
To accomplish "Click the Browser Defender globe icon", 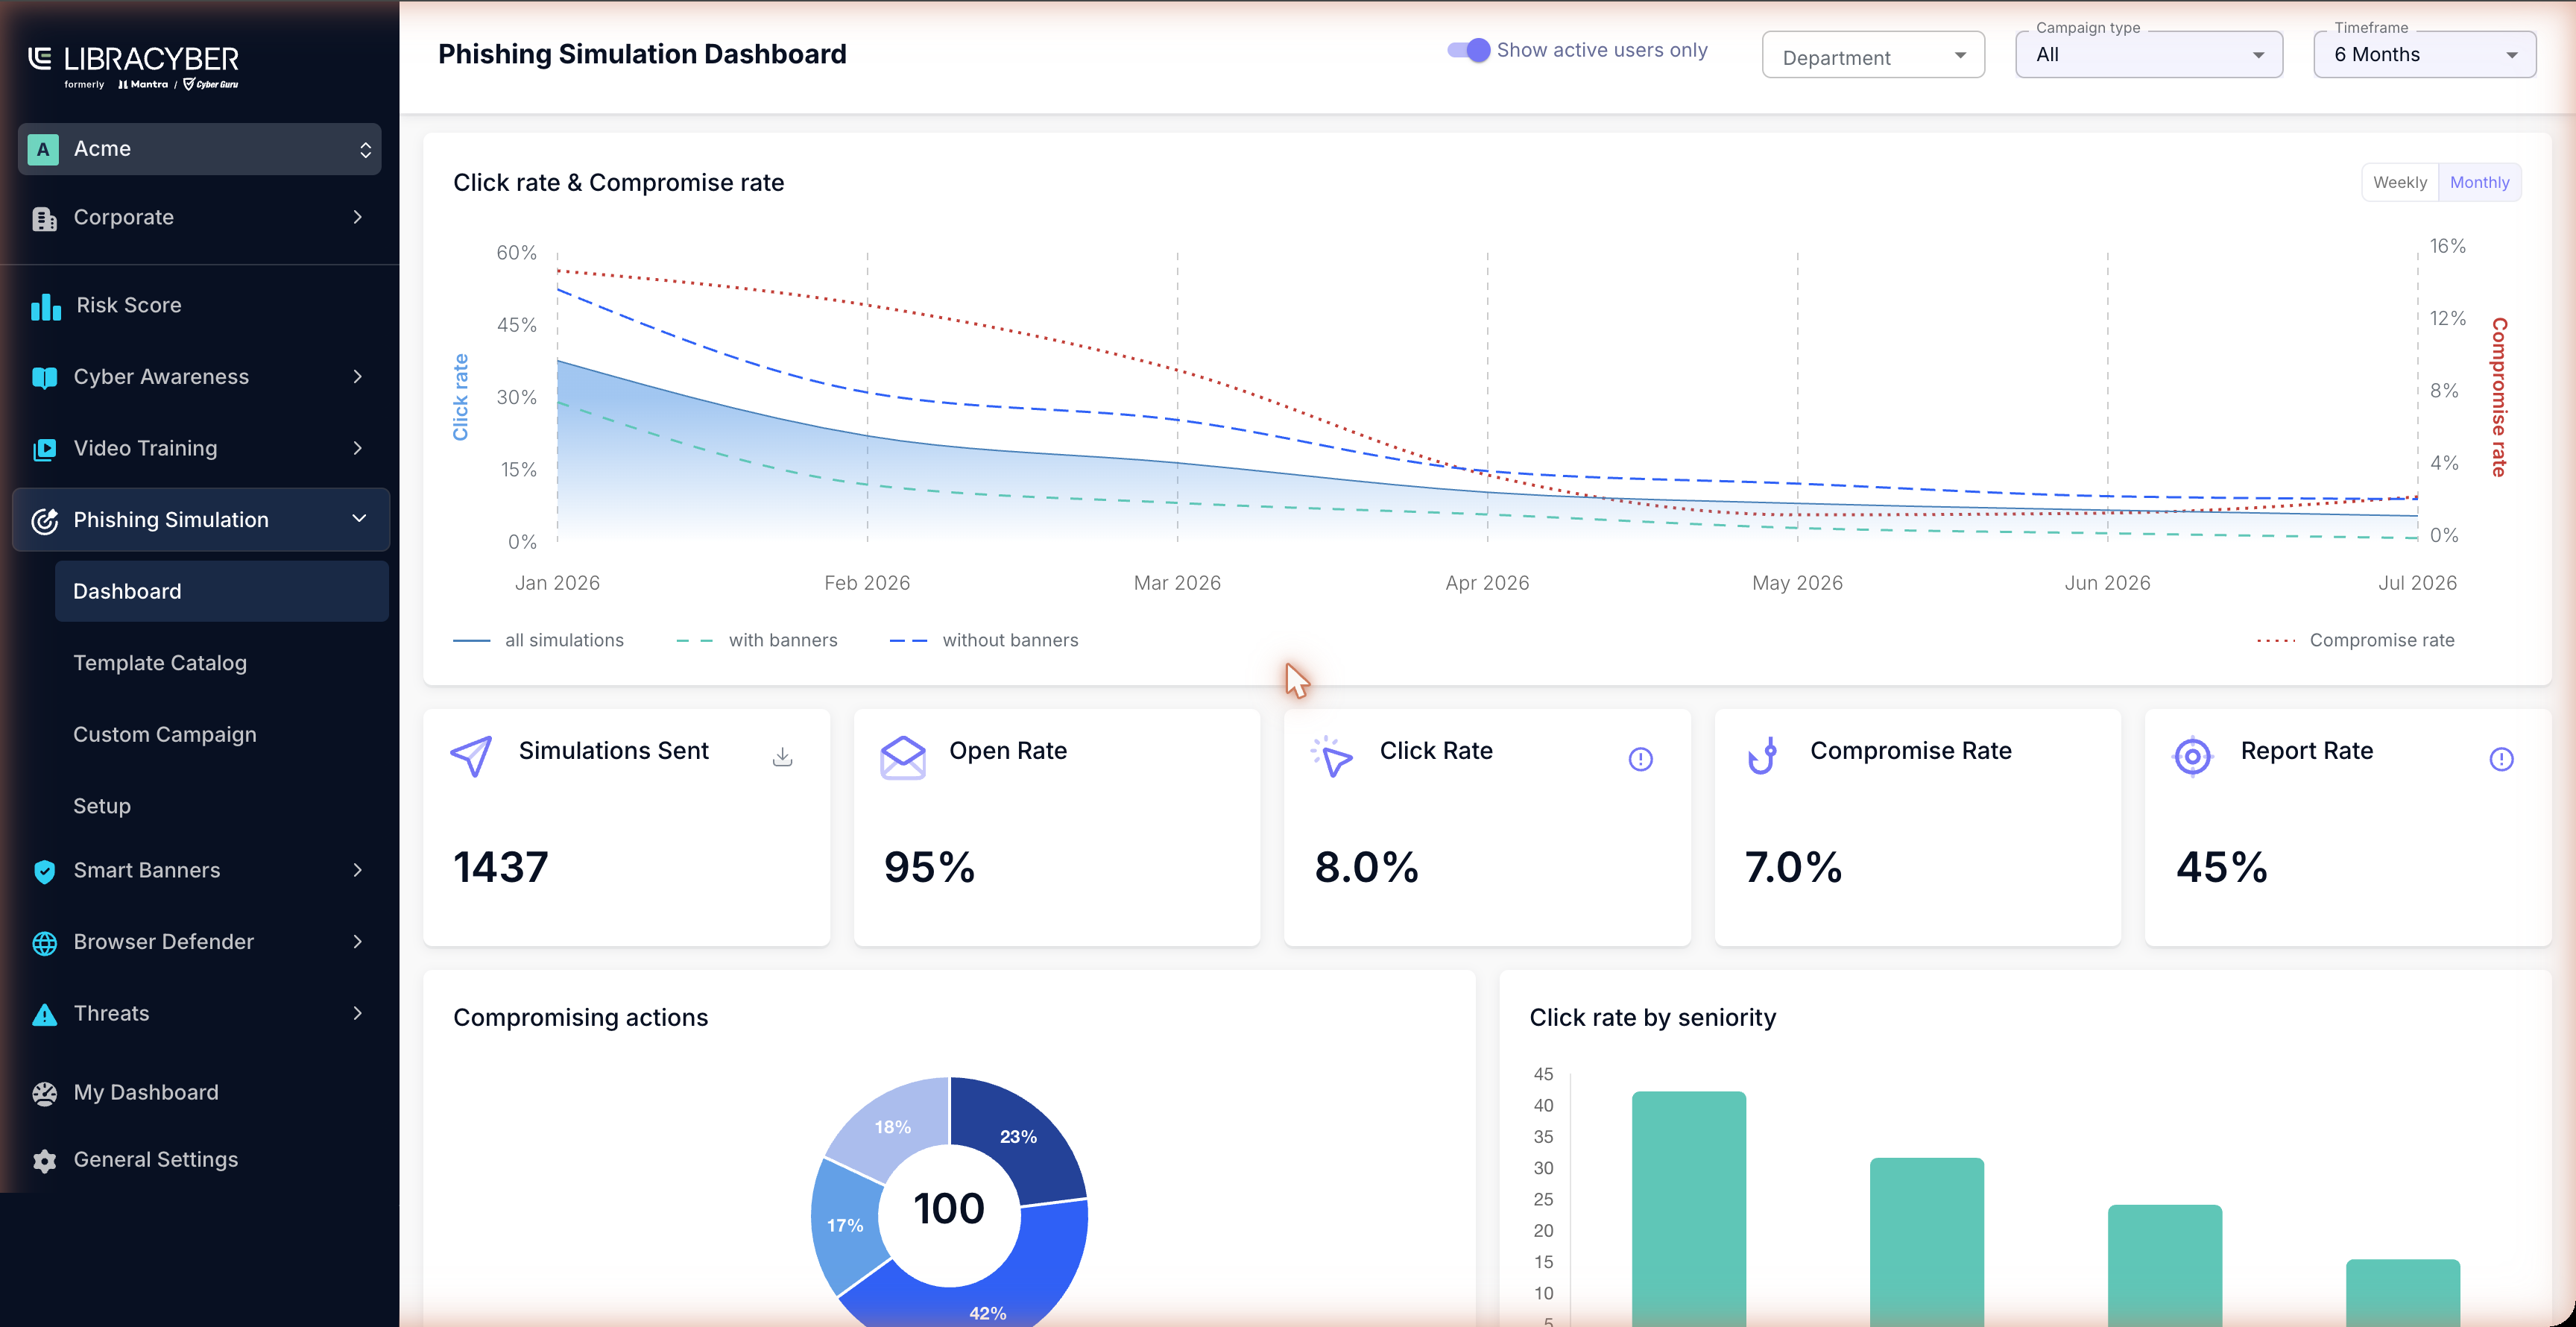I will pyautogui.click(x=45, y=943).
